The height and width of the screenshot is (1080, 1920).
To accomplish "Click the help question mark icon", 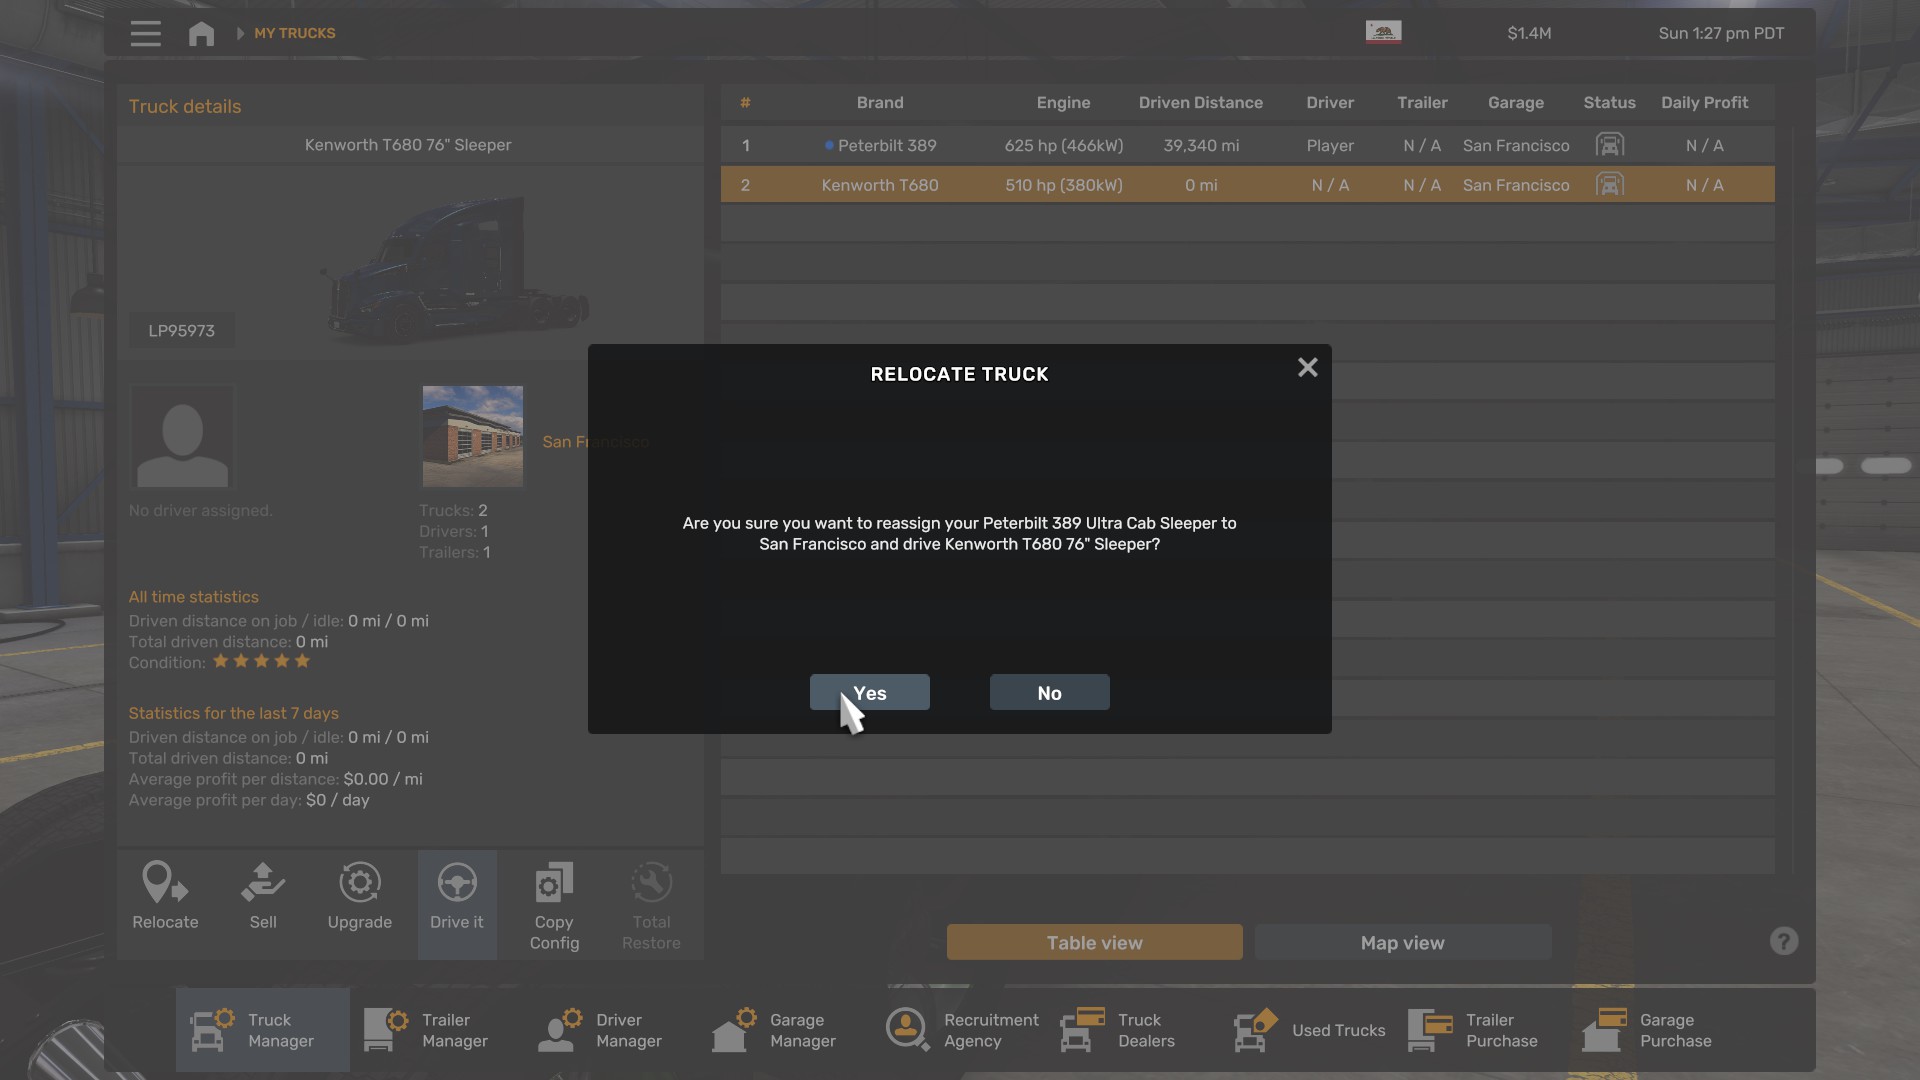I will tap(1784, 941).
